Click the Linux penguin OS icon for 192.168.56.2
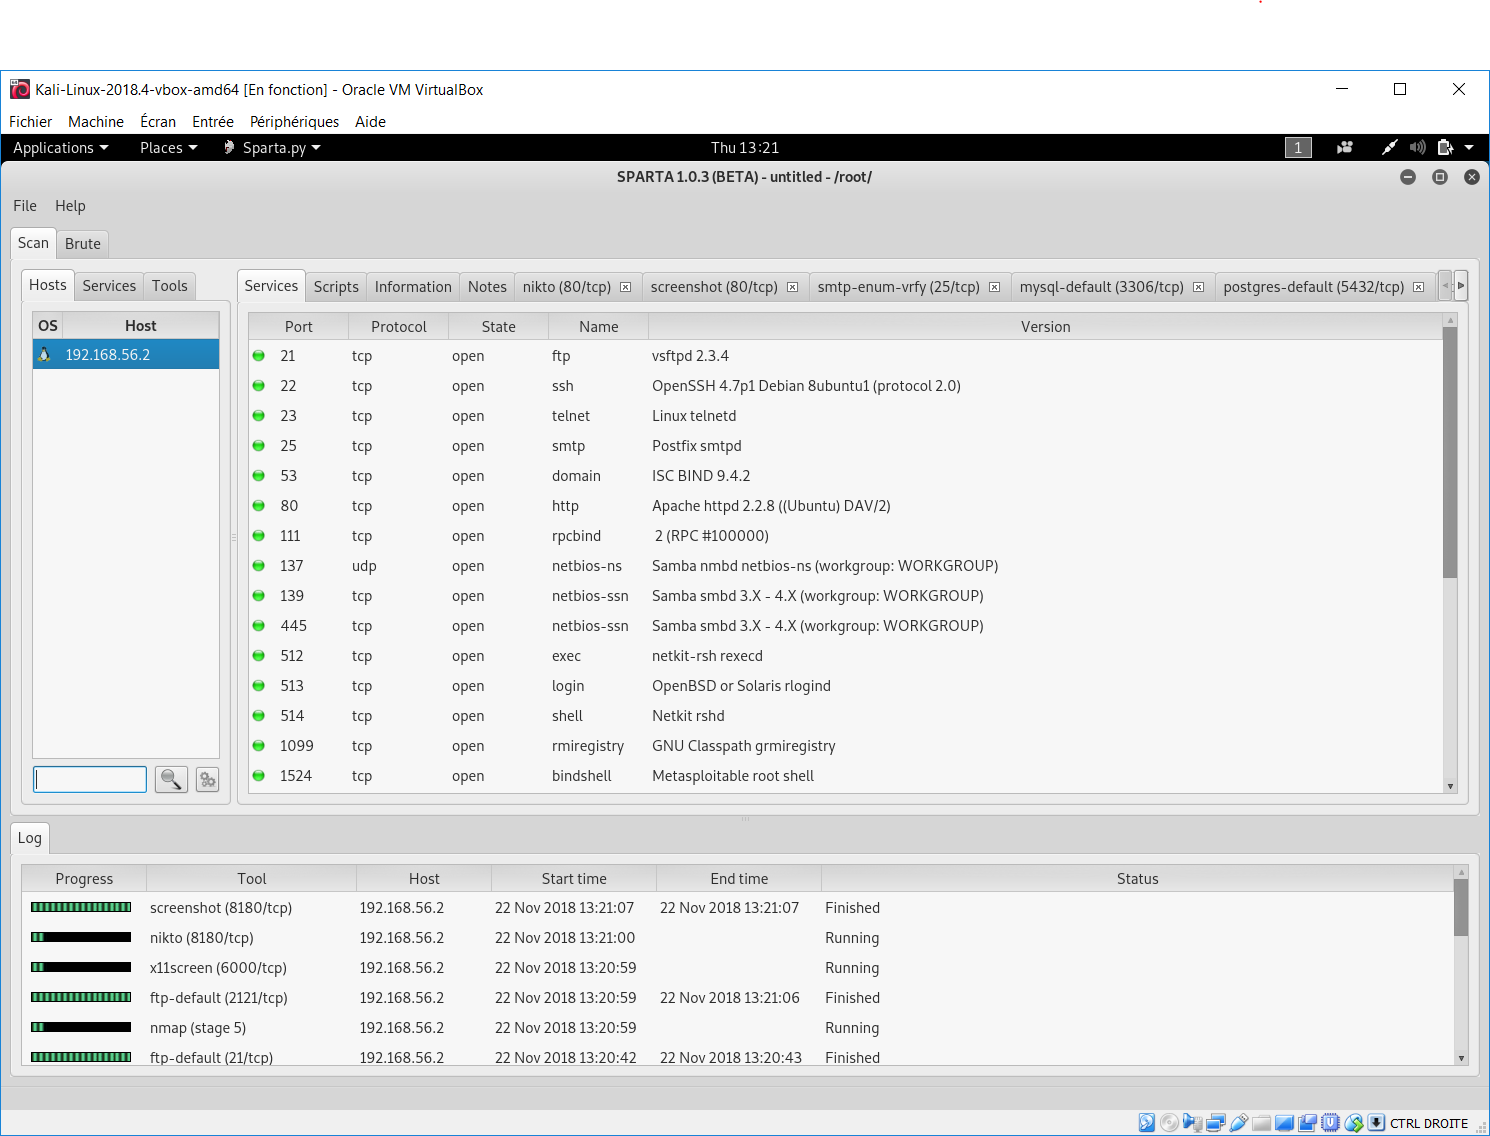 click(x=45, y=354)
